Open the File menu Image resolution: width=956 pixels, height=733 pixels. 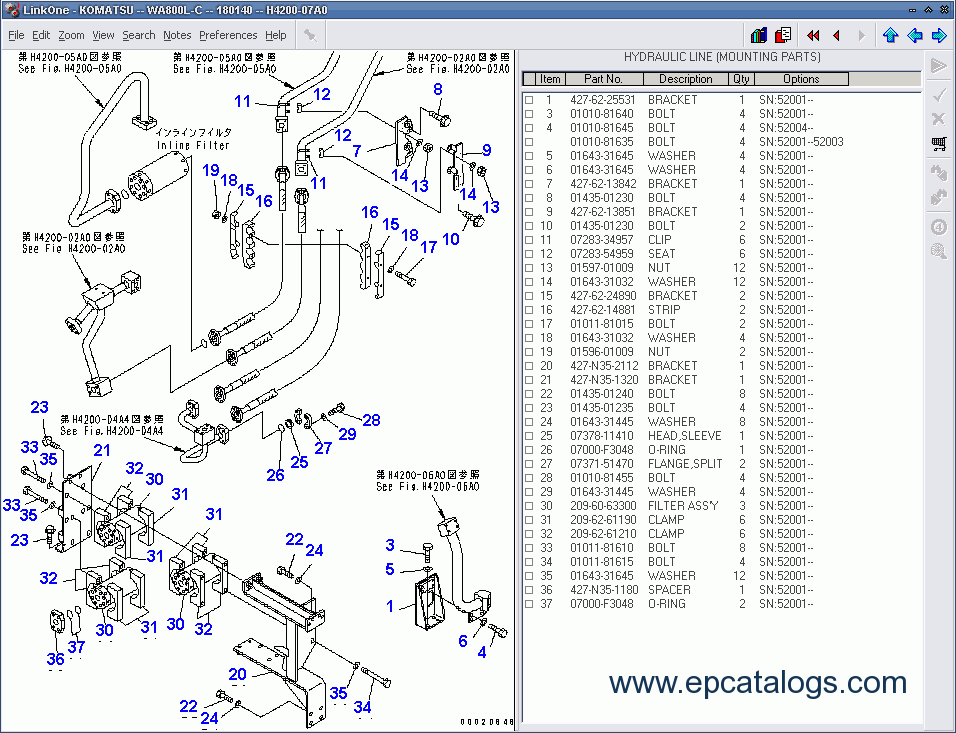(x=16, y=35)
